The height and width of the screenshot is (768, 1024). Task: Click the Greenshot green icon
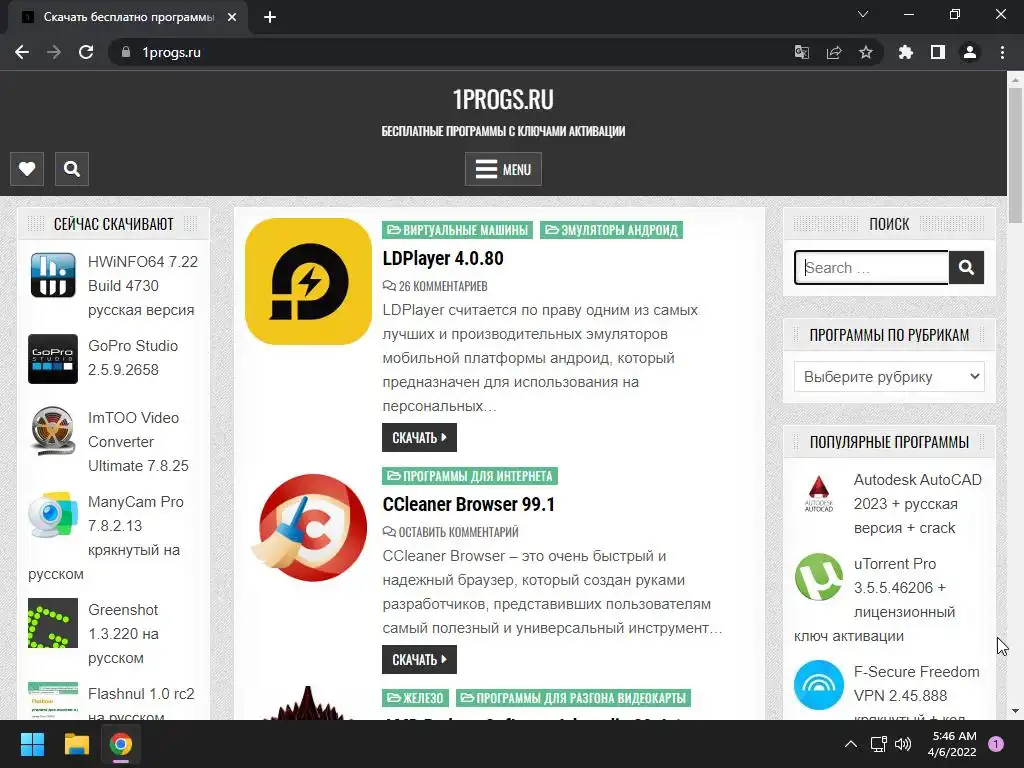(x=53, y=622)
